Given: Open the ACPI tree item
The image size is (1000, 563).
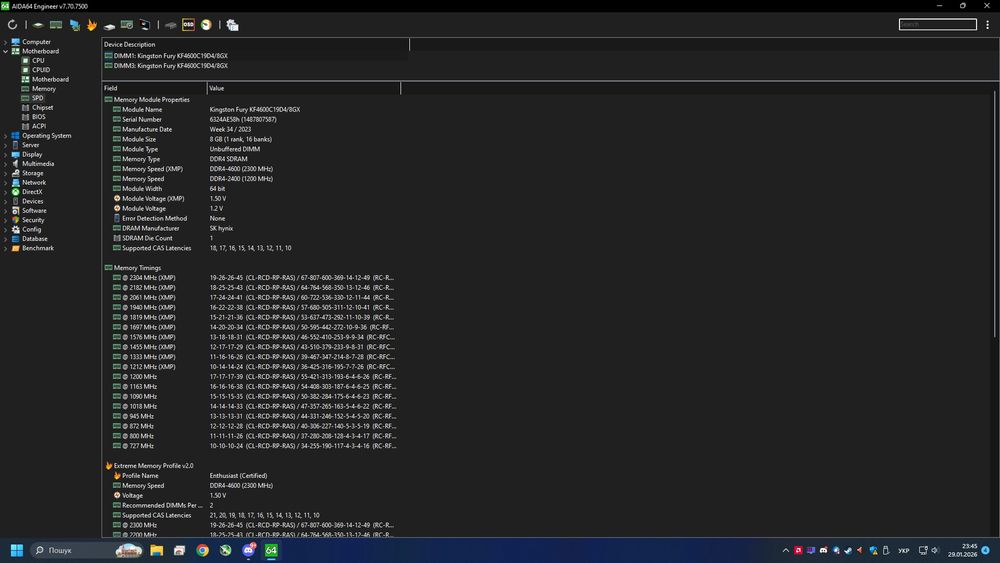Looking at the screenshot, I should [x=34, y=126].
